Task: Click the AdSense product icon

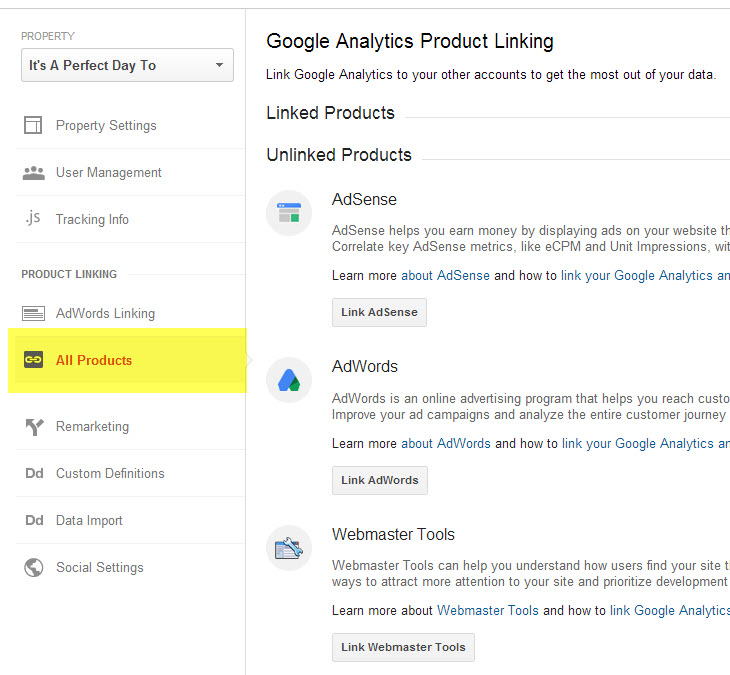Action: pos(289,213)
